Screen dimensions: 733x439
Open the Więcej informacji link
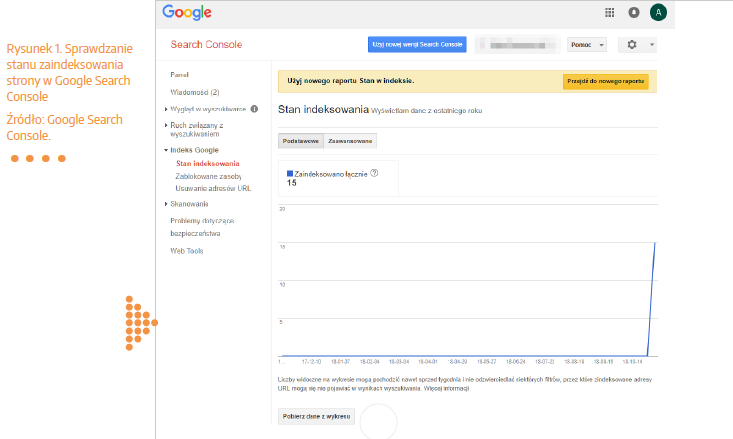(x=446, y=389)
